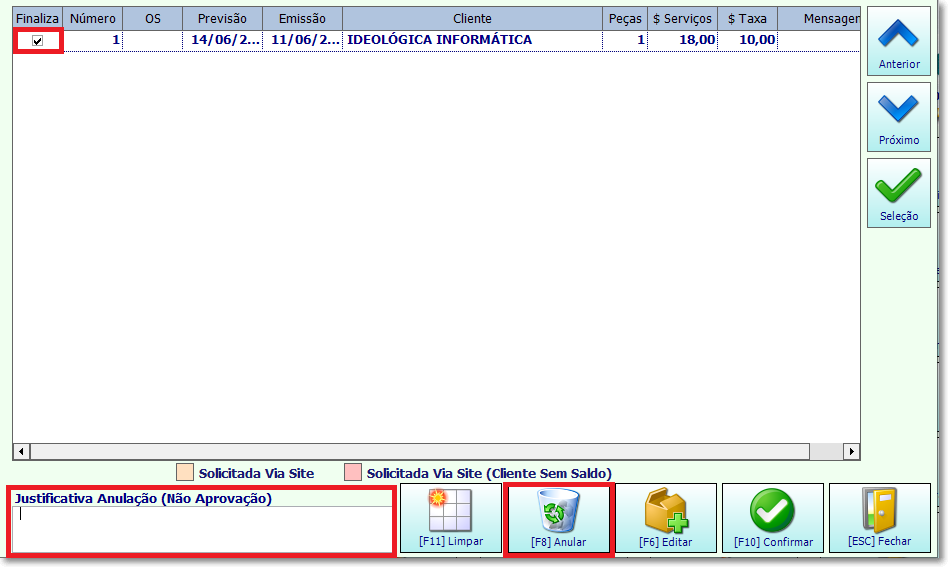Annul the order with [F8] Anular
Image resolution: width=948 pixels, height=567 pixels.
point(559,517)
